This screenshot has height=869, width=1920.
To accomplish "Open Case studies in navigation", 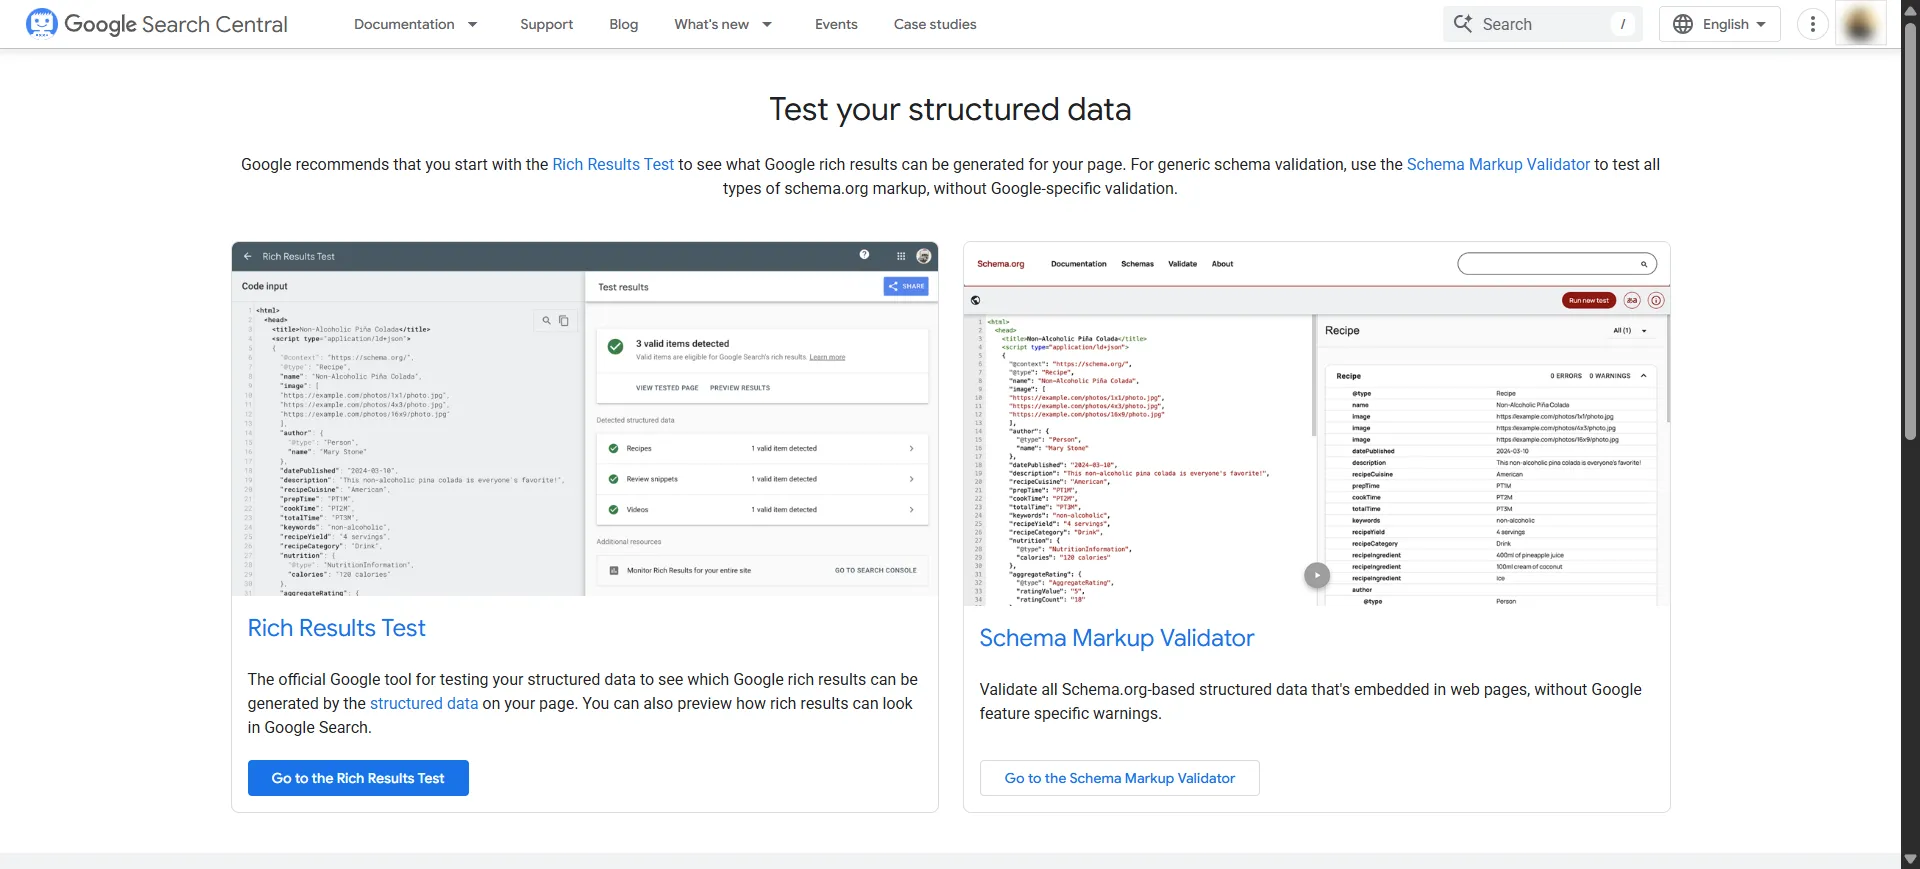I will click(x=935, y=24).
